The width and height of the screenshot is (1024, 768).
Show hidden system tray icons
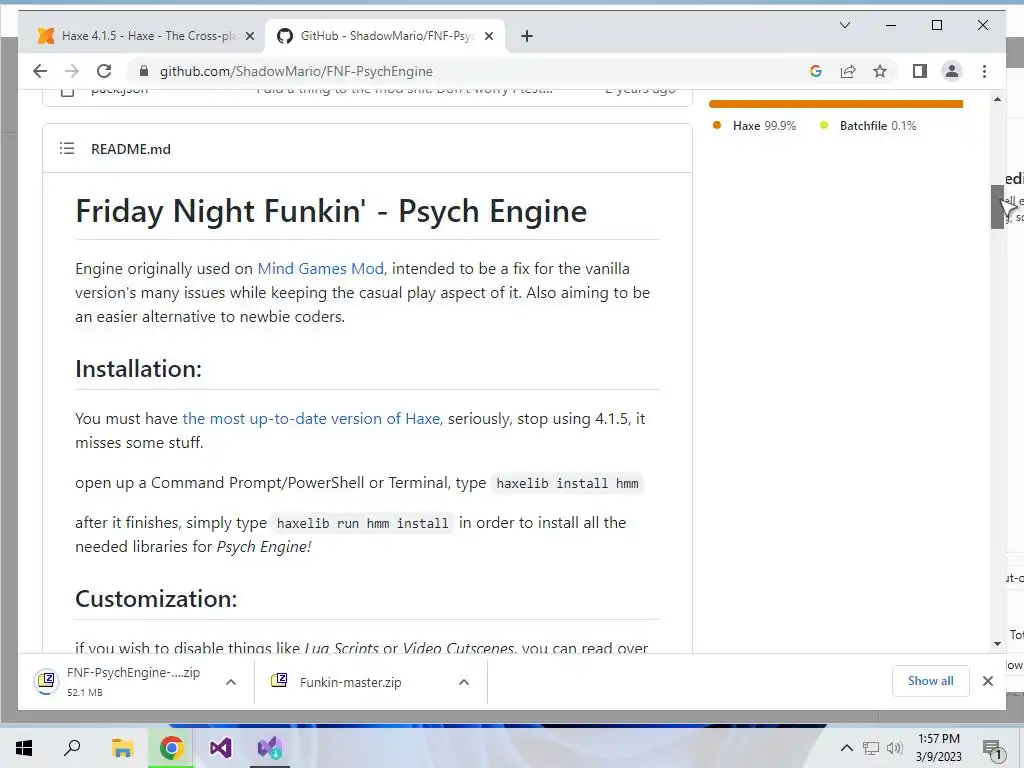tap(846, 748)
